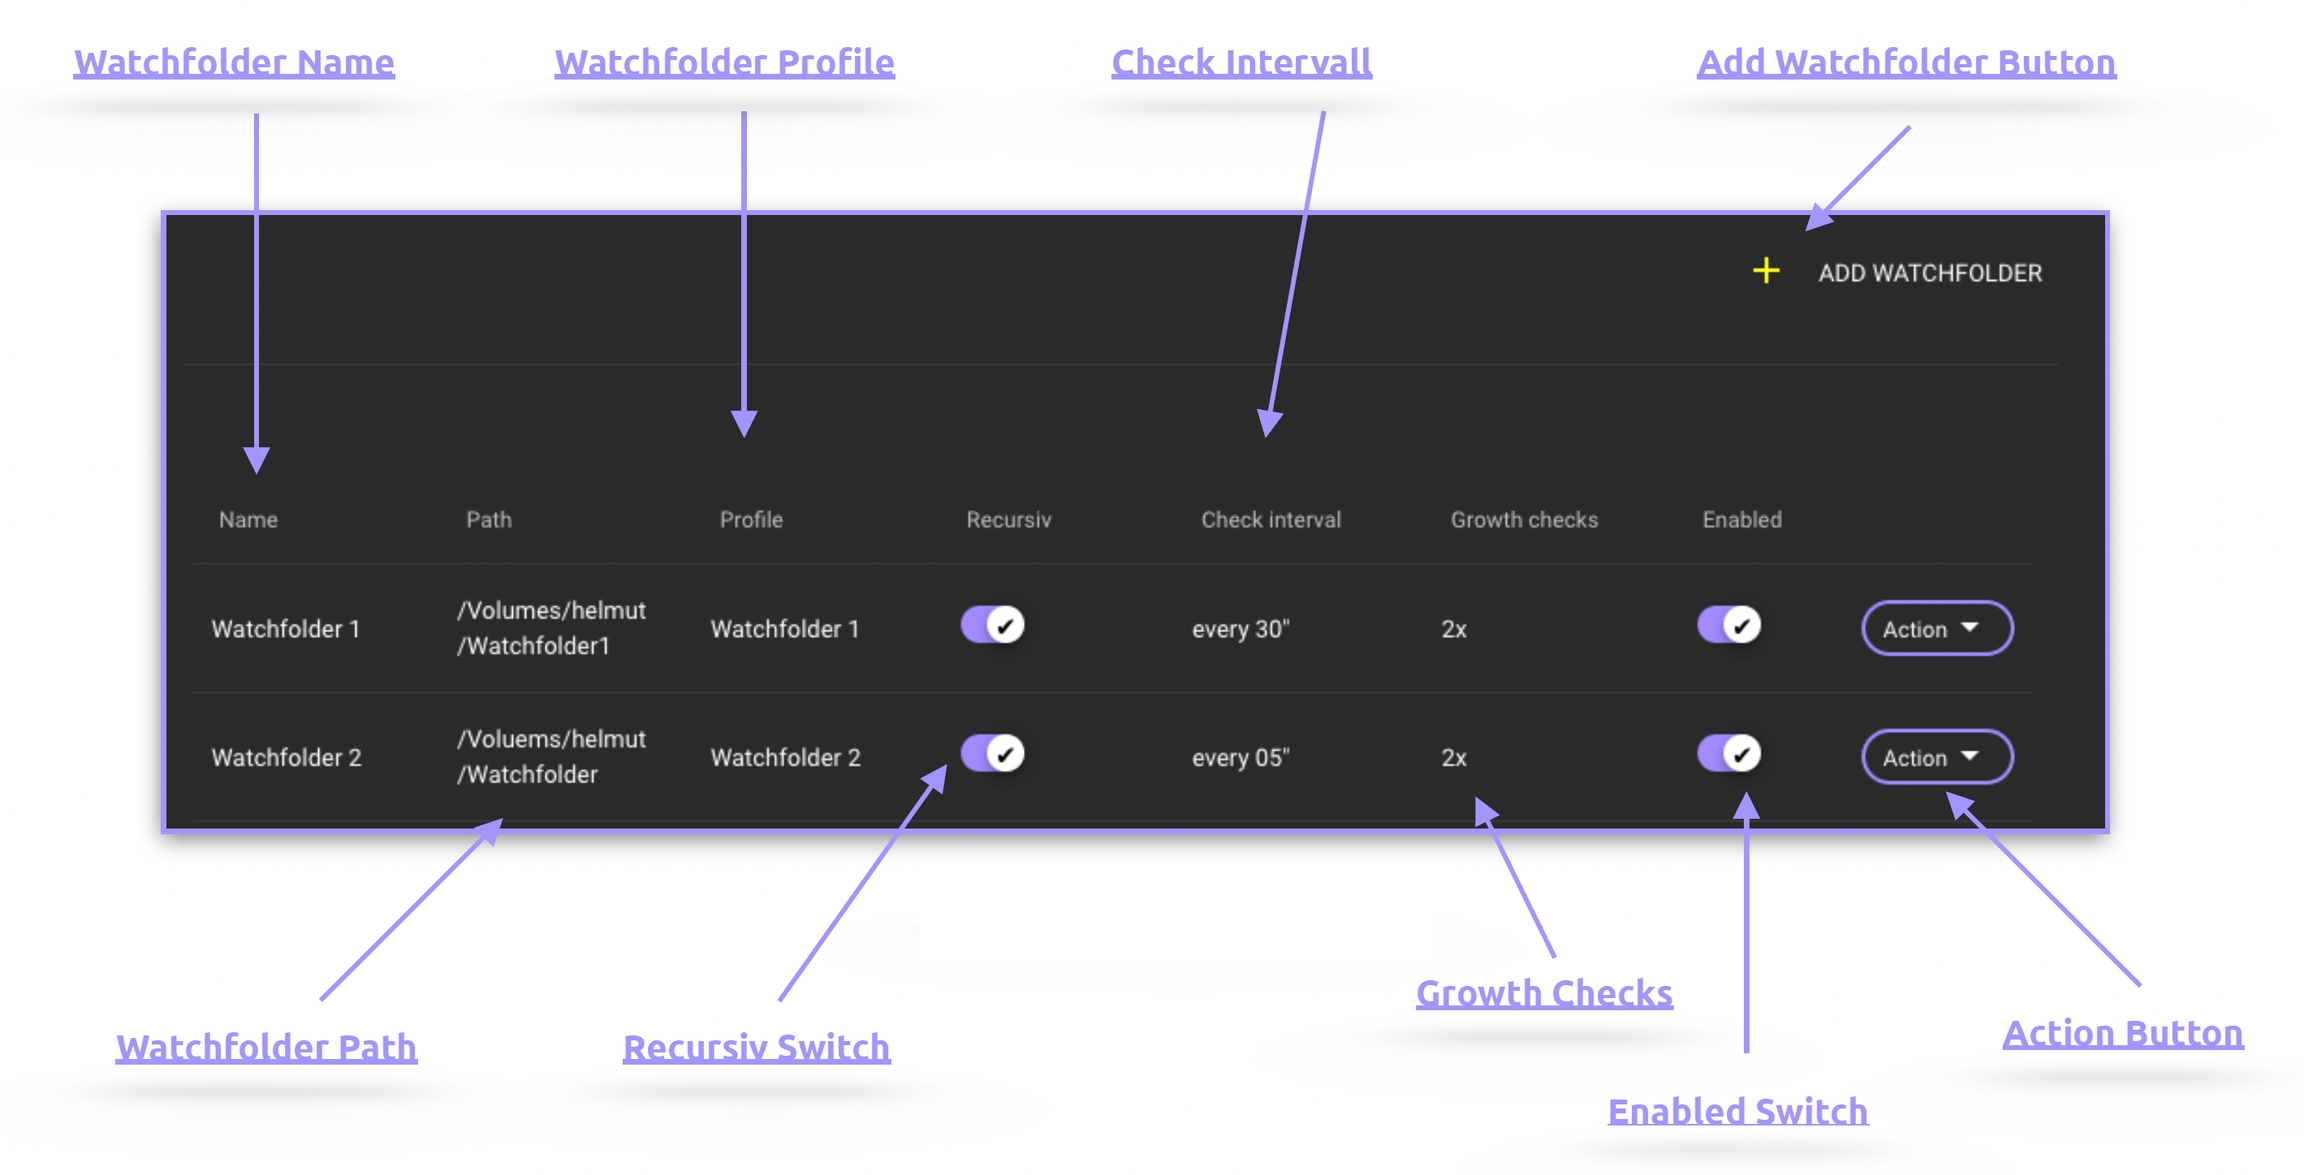Viewport: 2304px width, 1175px height.
Task: Open the Watchfolder Profile link
Action: pyautogui.click(x=724, y=62)
